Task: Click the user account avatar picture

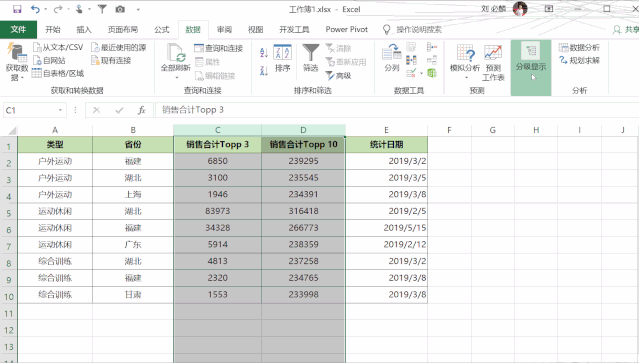Action: click(520, 9)
